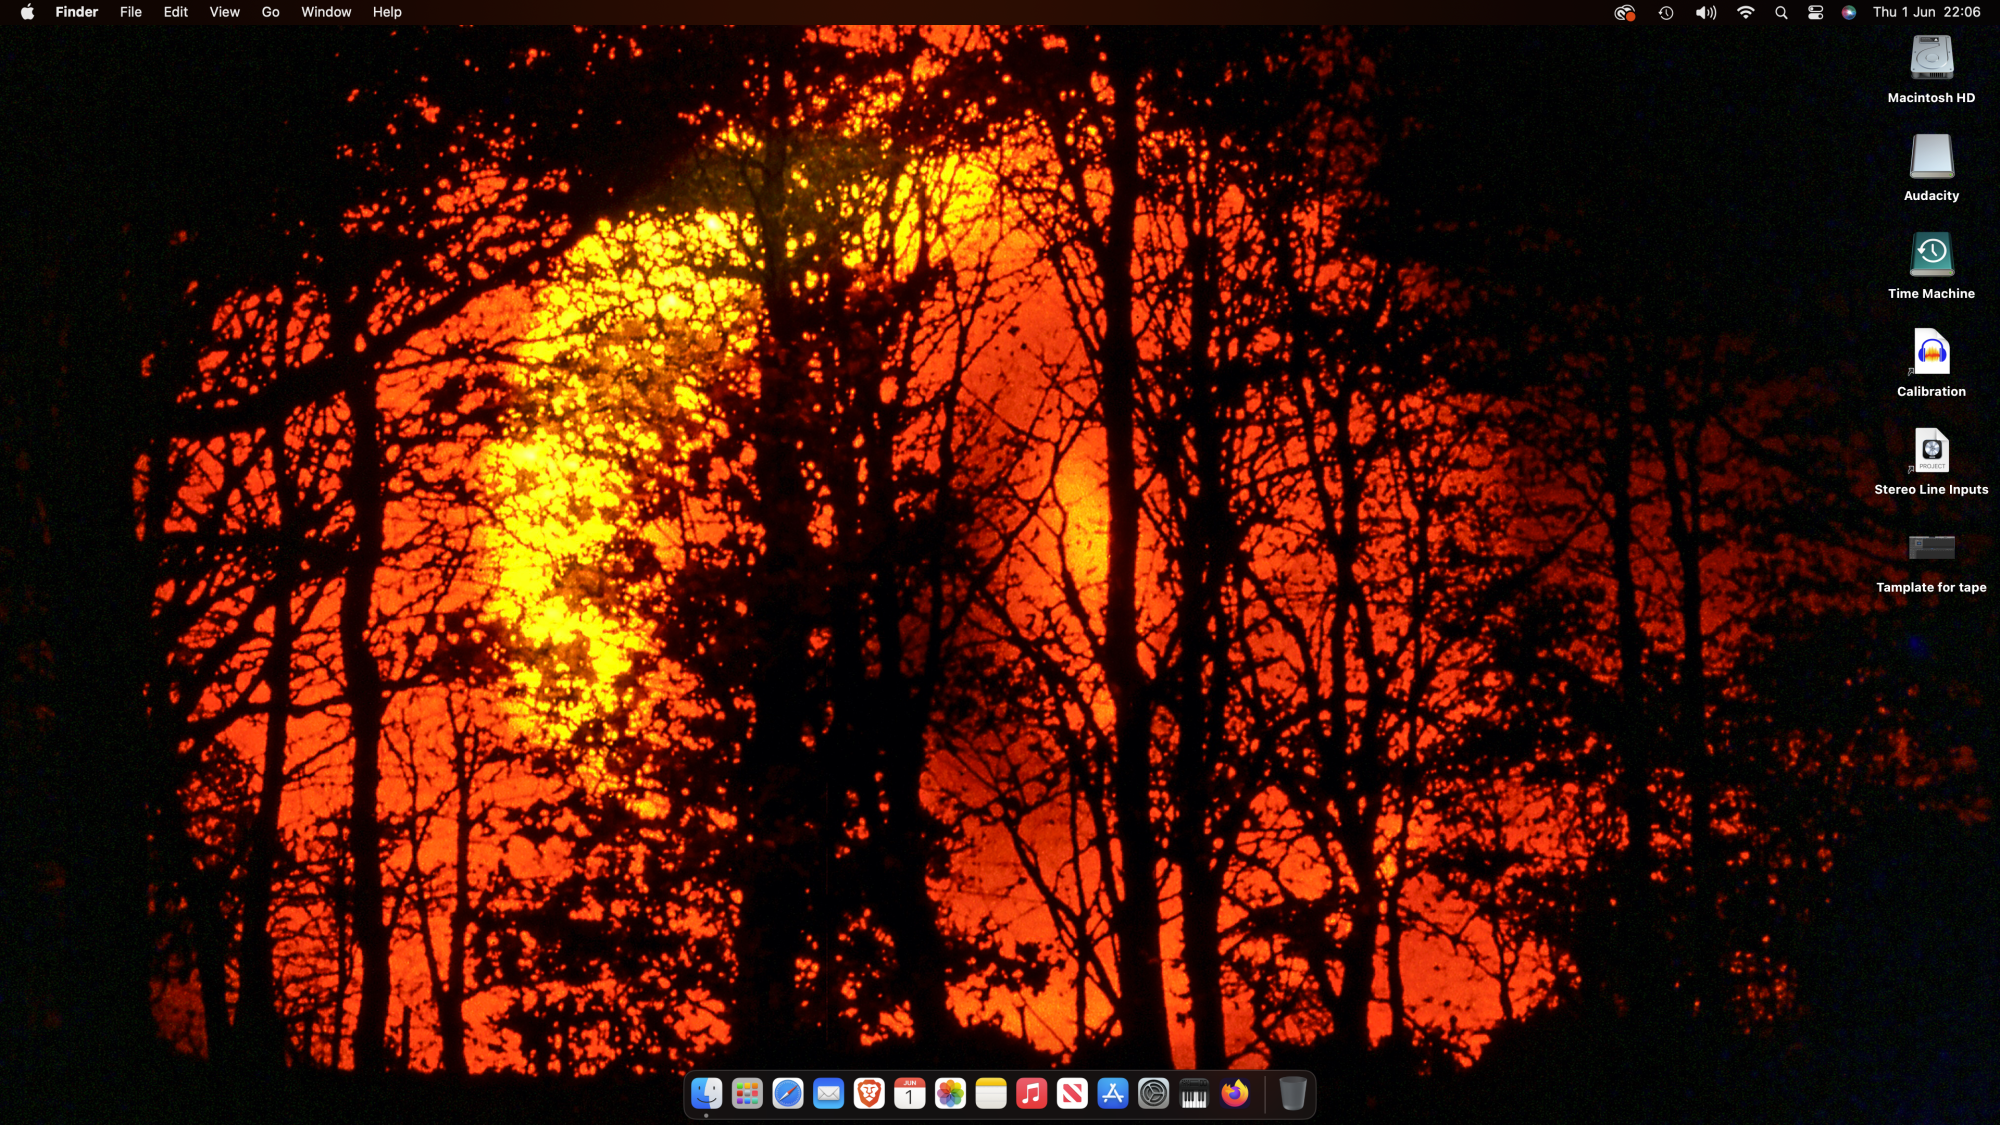Screen dimensions: 2000x1125
Task: Launch the Music app from Dock
Action: pyautogui.click(x=1031, y=1094)
